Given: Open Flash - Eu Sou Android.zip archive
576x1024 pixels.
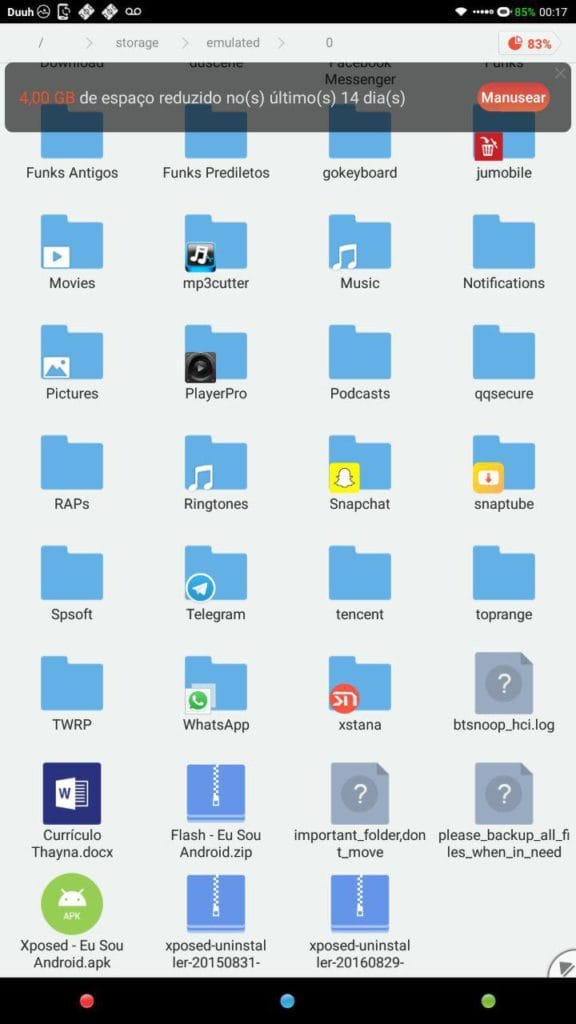Looking at the screenshot, I should 216,810.
